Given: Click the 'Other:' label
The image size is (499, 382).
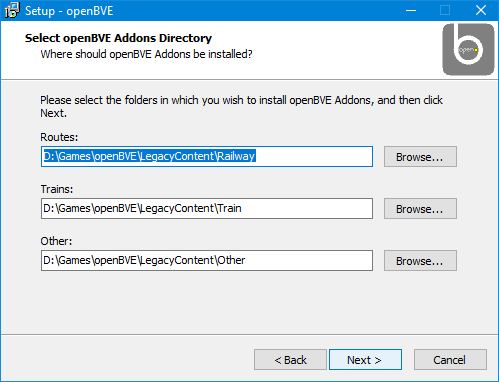Looking at the screenshot, I should 56,241.
